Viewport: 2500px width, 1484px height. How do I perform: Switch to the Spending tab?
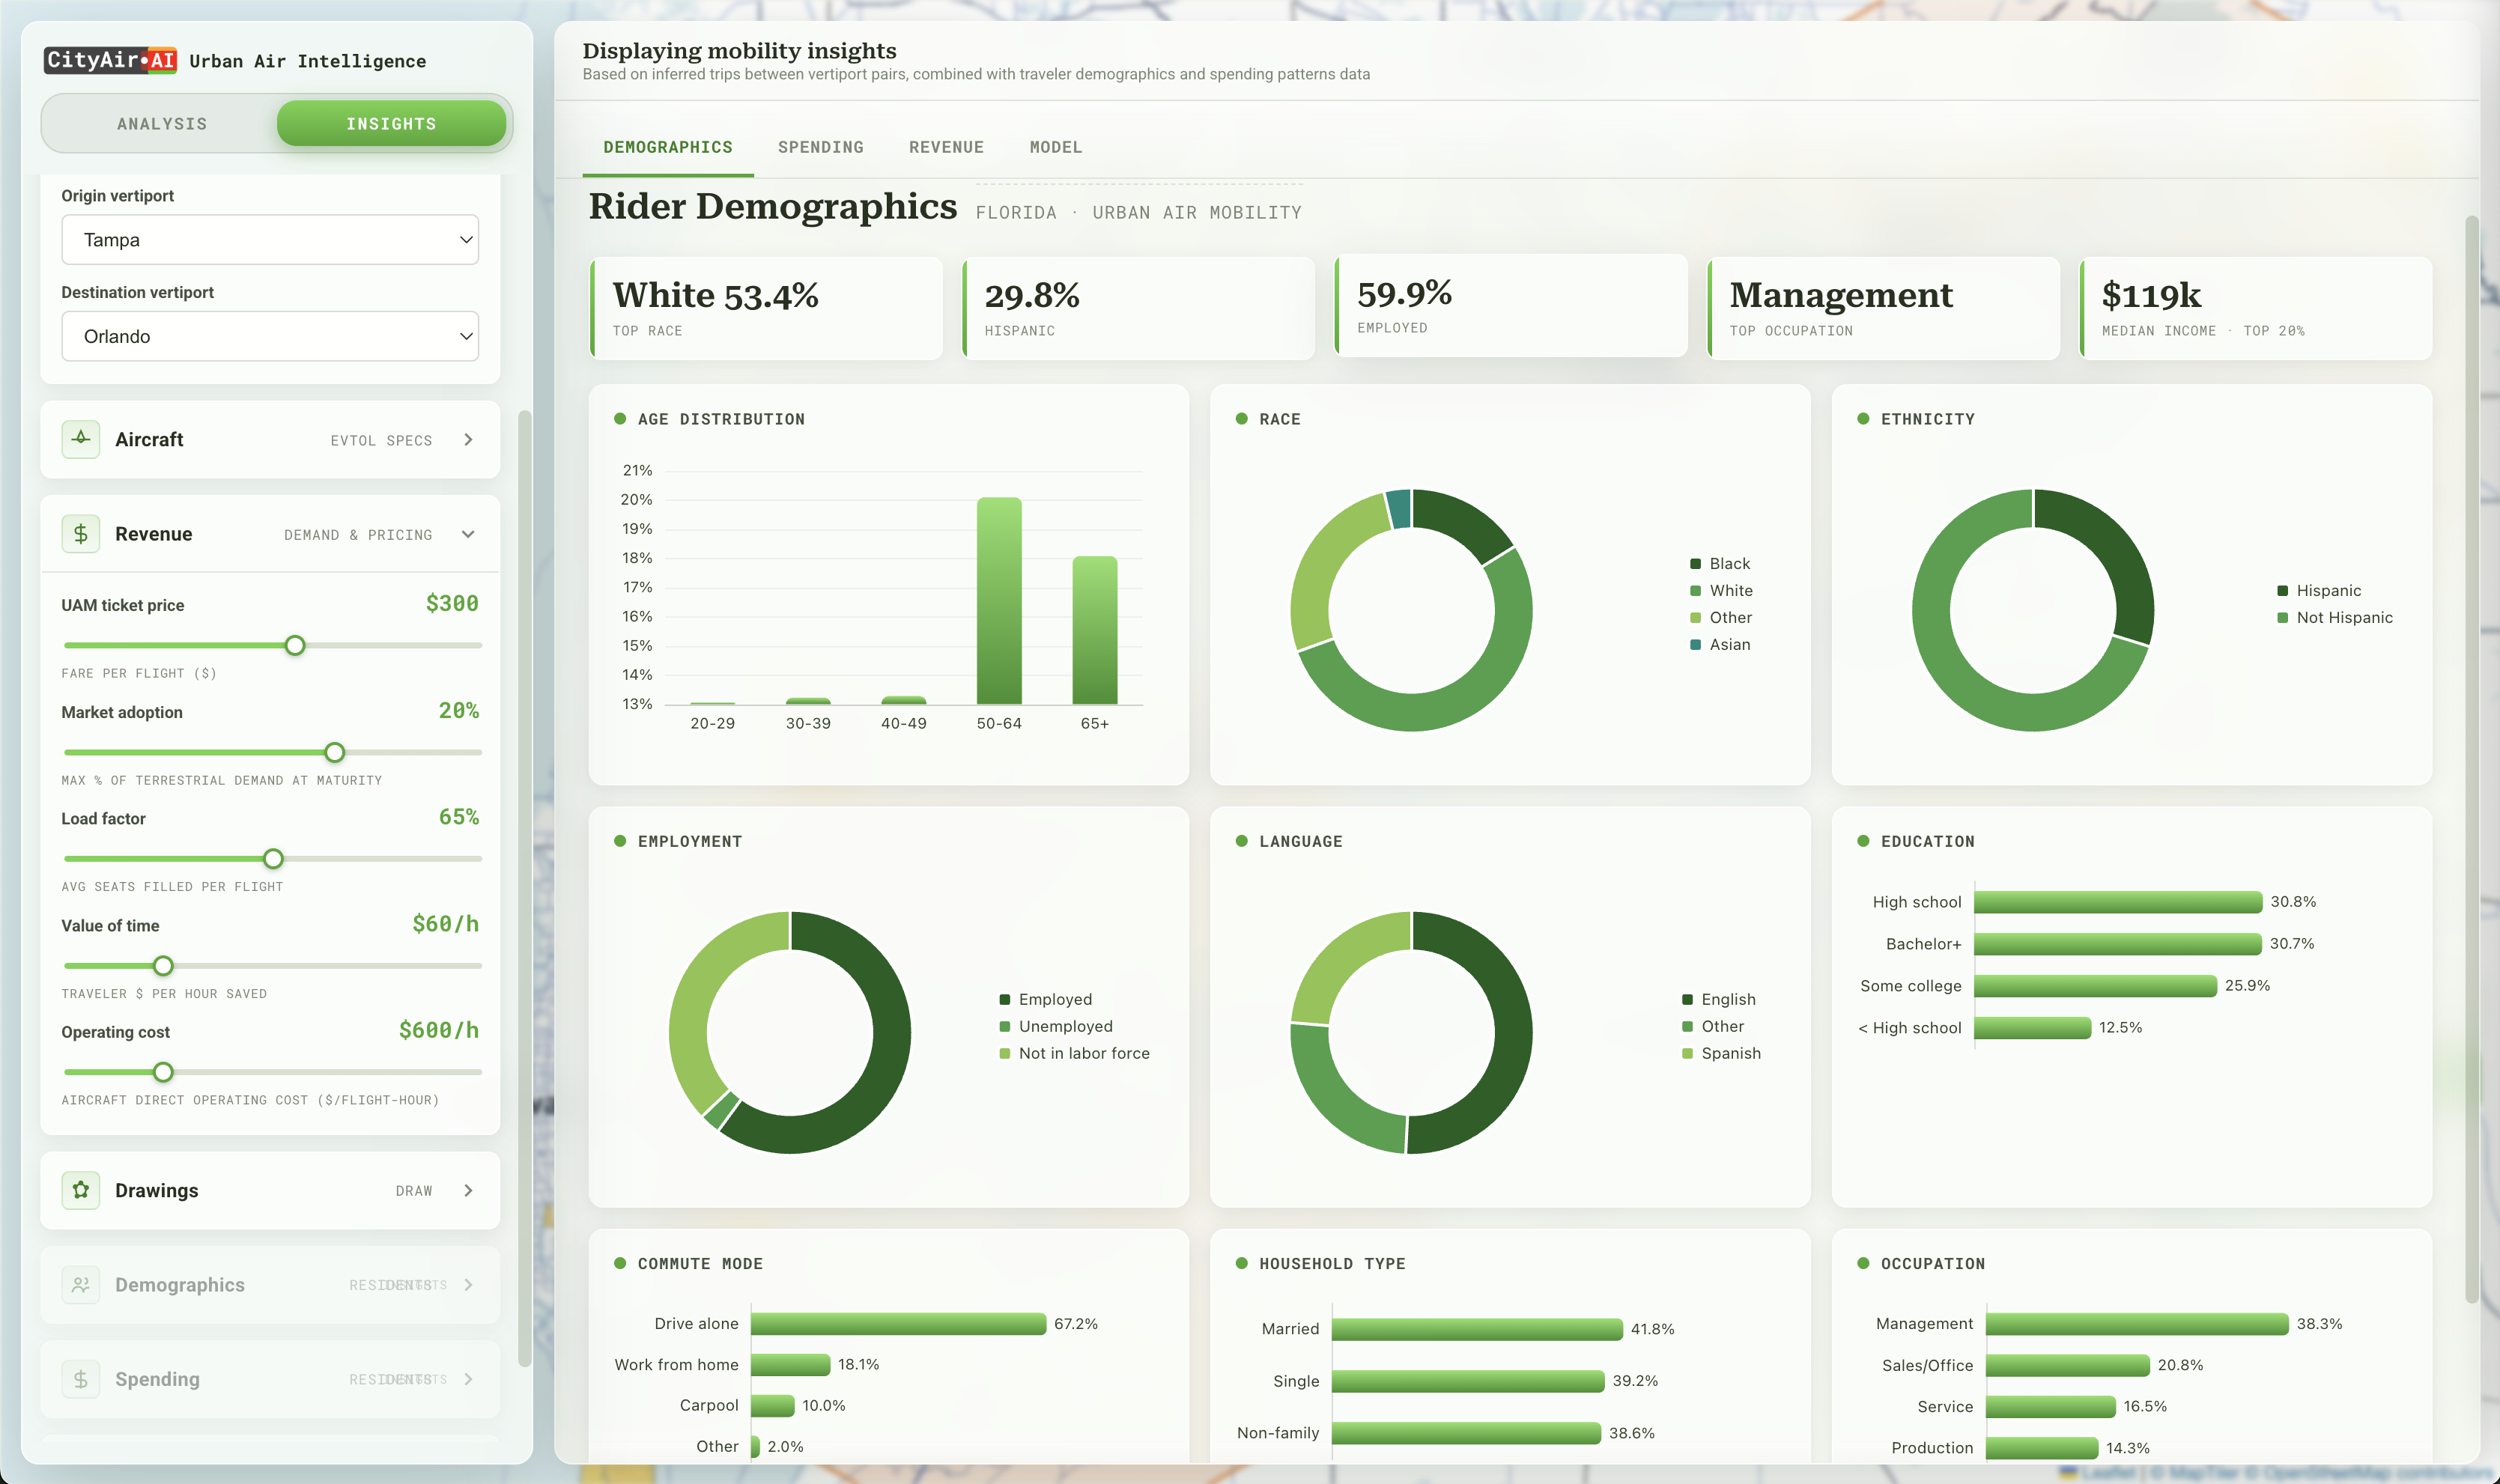click(820, 147)
